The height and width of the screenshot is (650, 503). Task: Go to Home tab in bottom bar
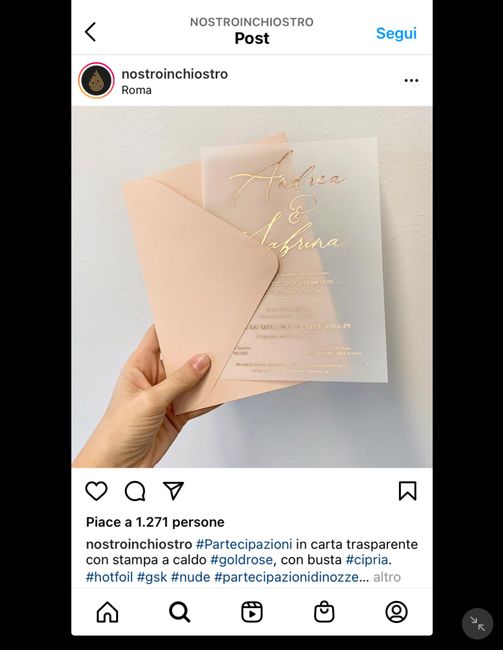(107, 612)
